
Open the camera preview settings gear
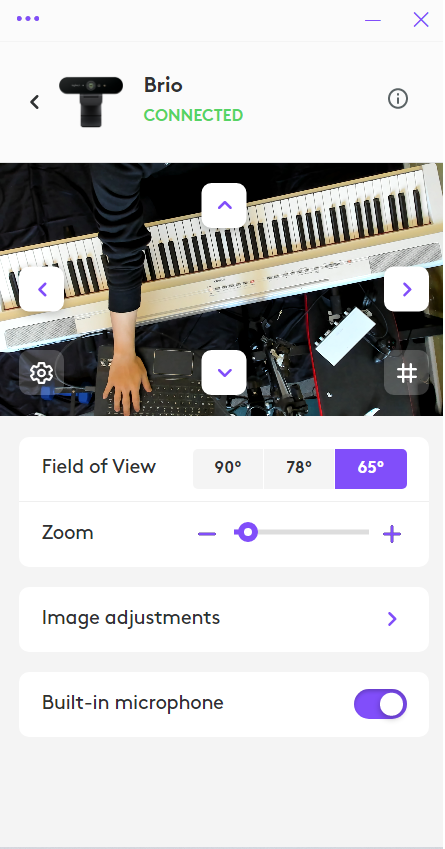[x=42, y=373]
